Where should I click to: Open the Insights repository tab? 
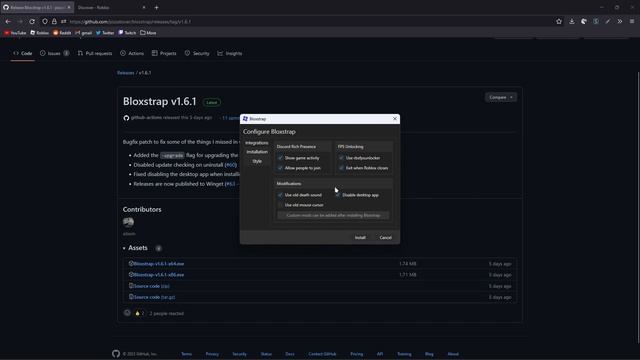[230, 53]
